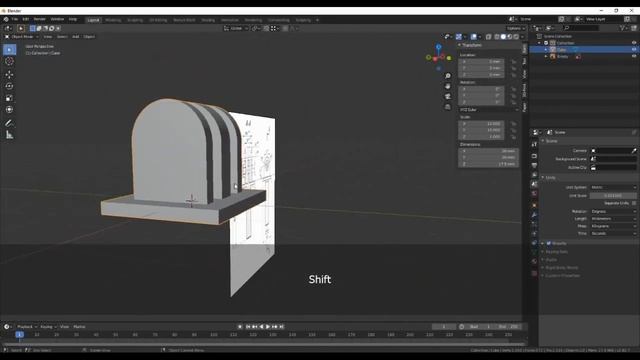Open Output properties tab icon
640x360 pixels.
(x=534, y=165)
